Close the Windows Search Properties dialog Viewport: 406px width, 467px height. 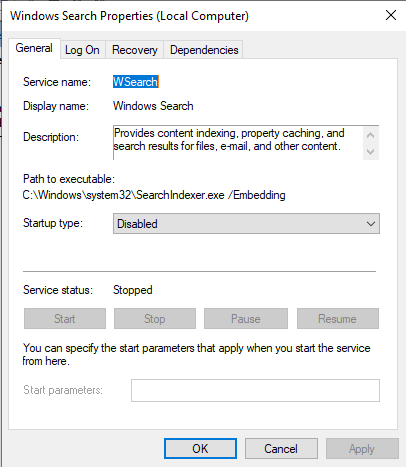click(x=391, y=15)
